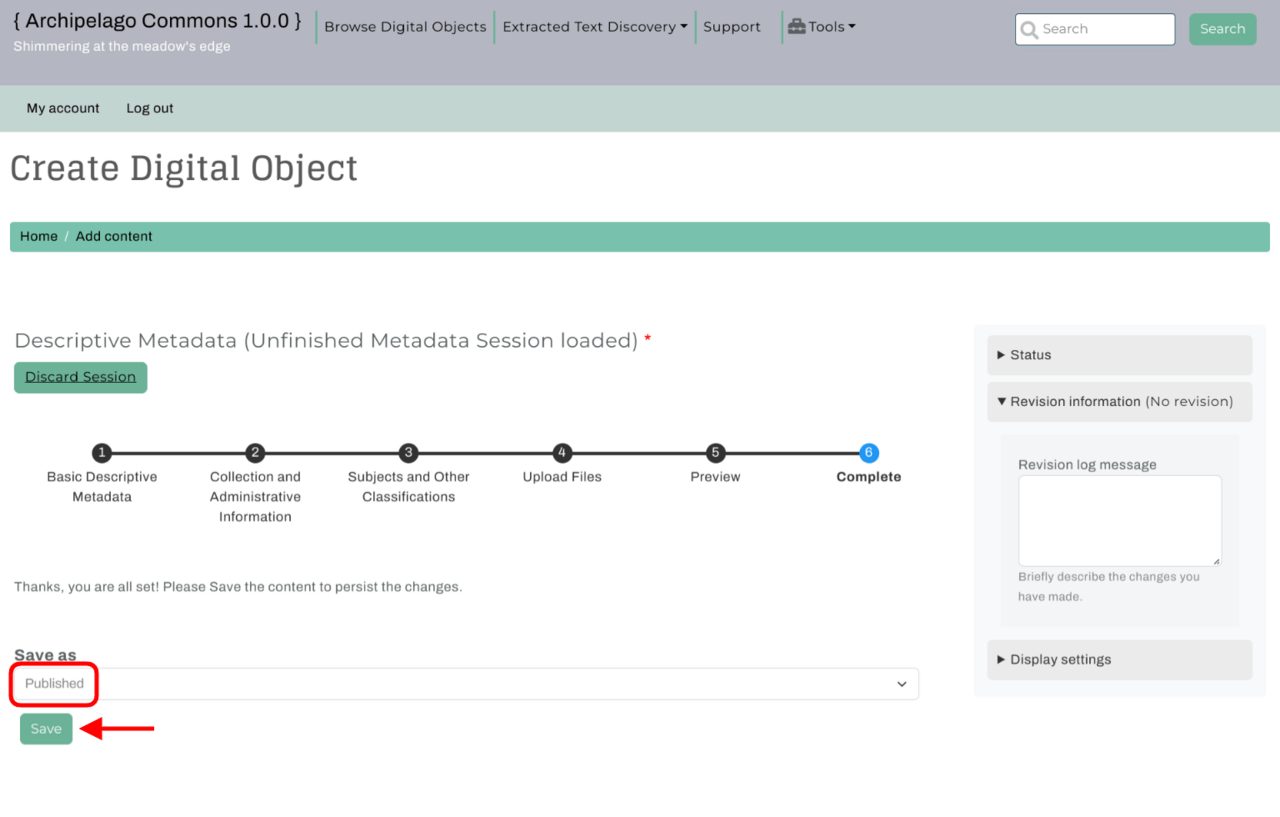1280x817 pixels.
Task: Click the Discard Session button
Action: coord(80,377)
